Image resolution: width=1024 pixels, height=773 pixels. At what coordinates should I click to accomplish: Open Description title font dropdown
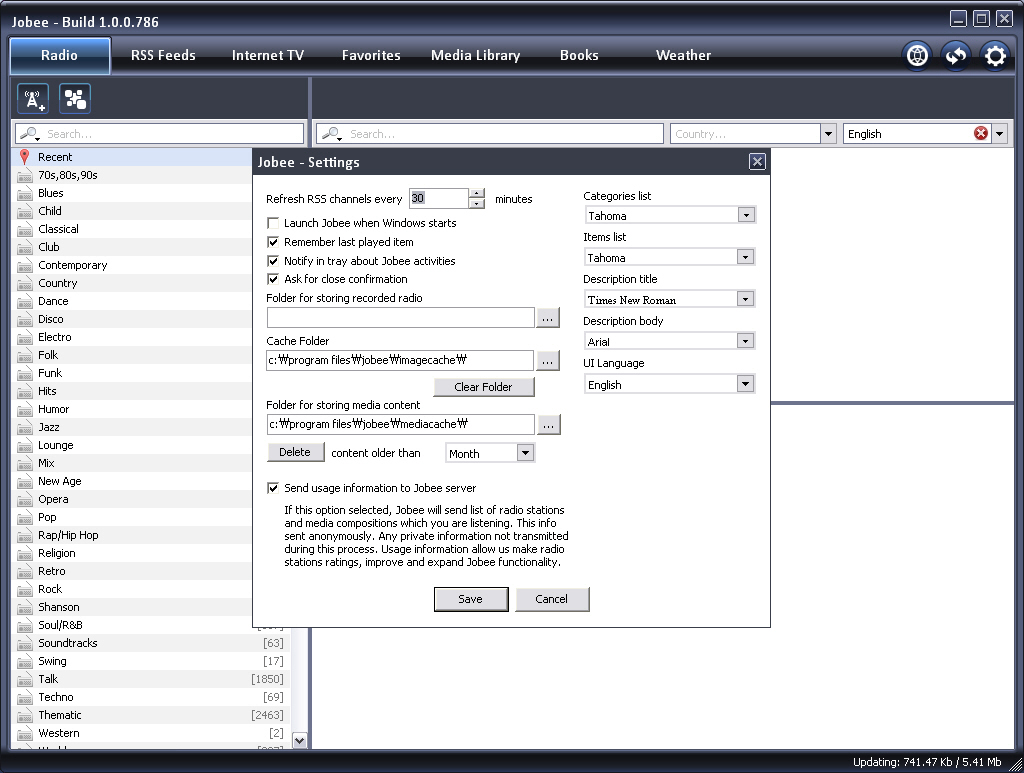745,299
